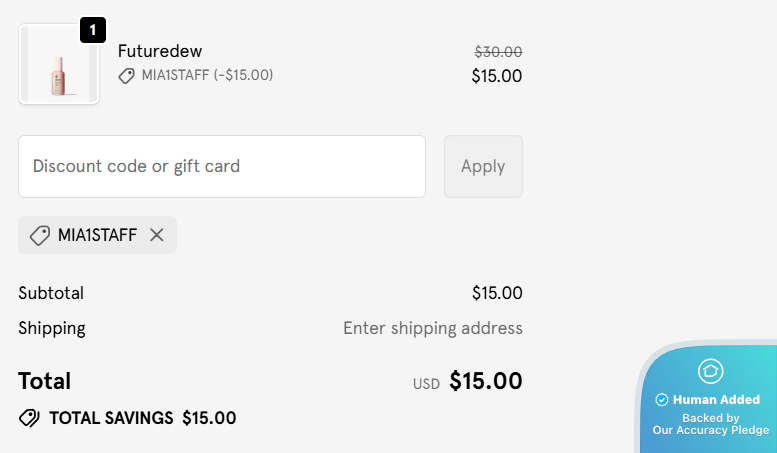Click the Human Added badge label
The image size is (777, 453).
click(x=716, y=400)
